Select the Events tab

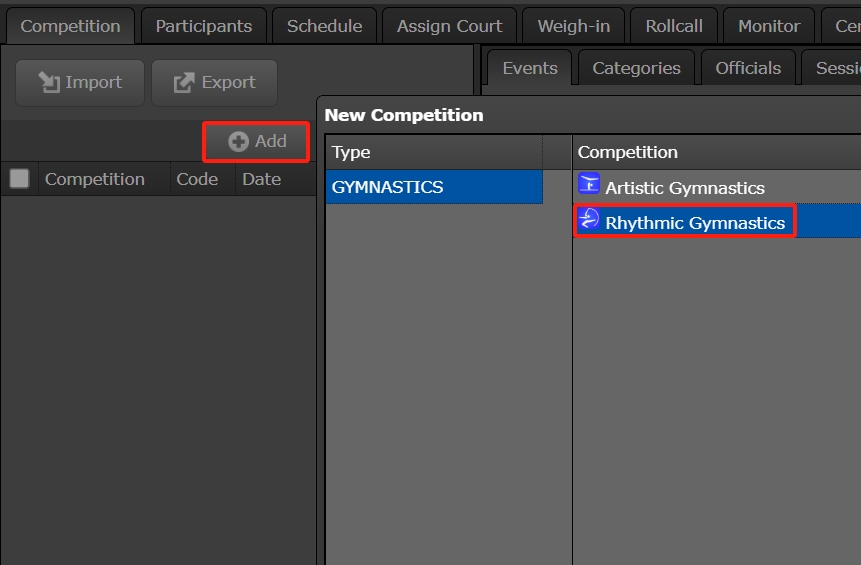click(529, 68)
